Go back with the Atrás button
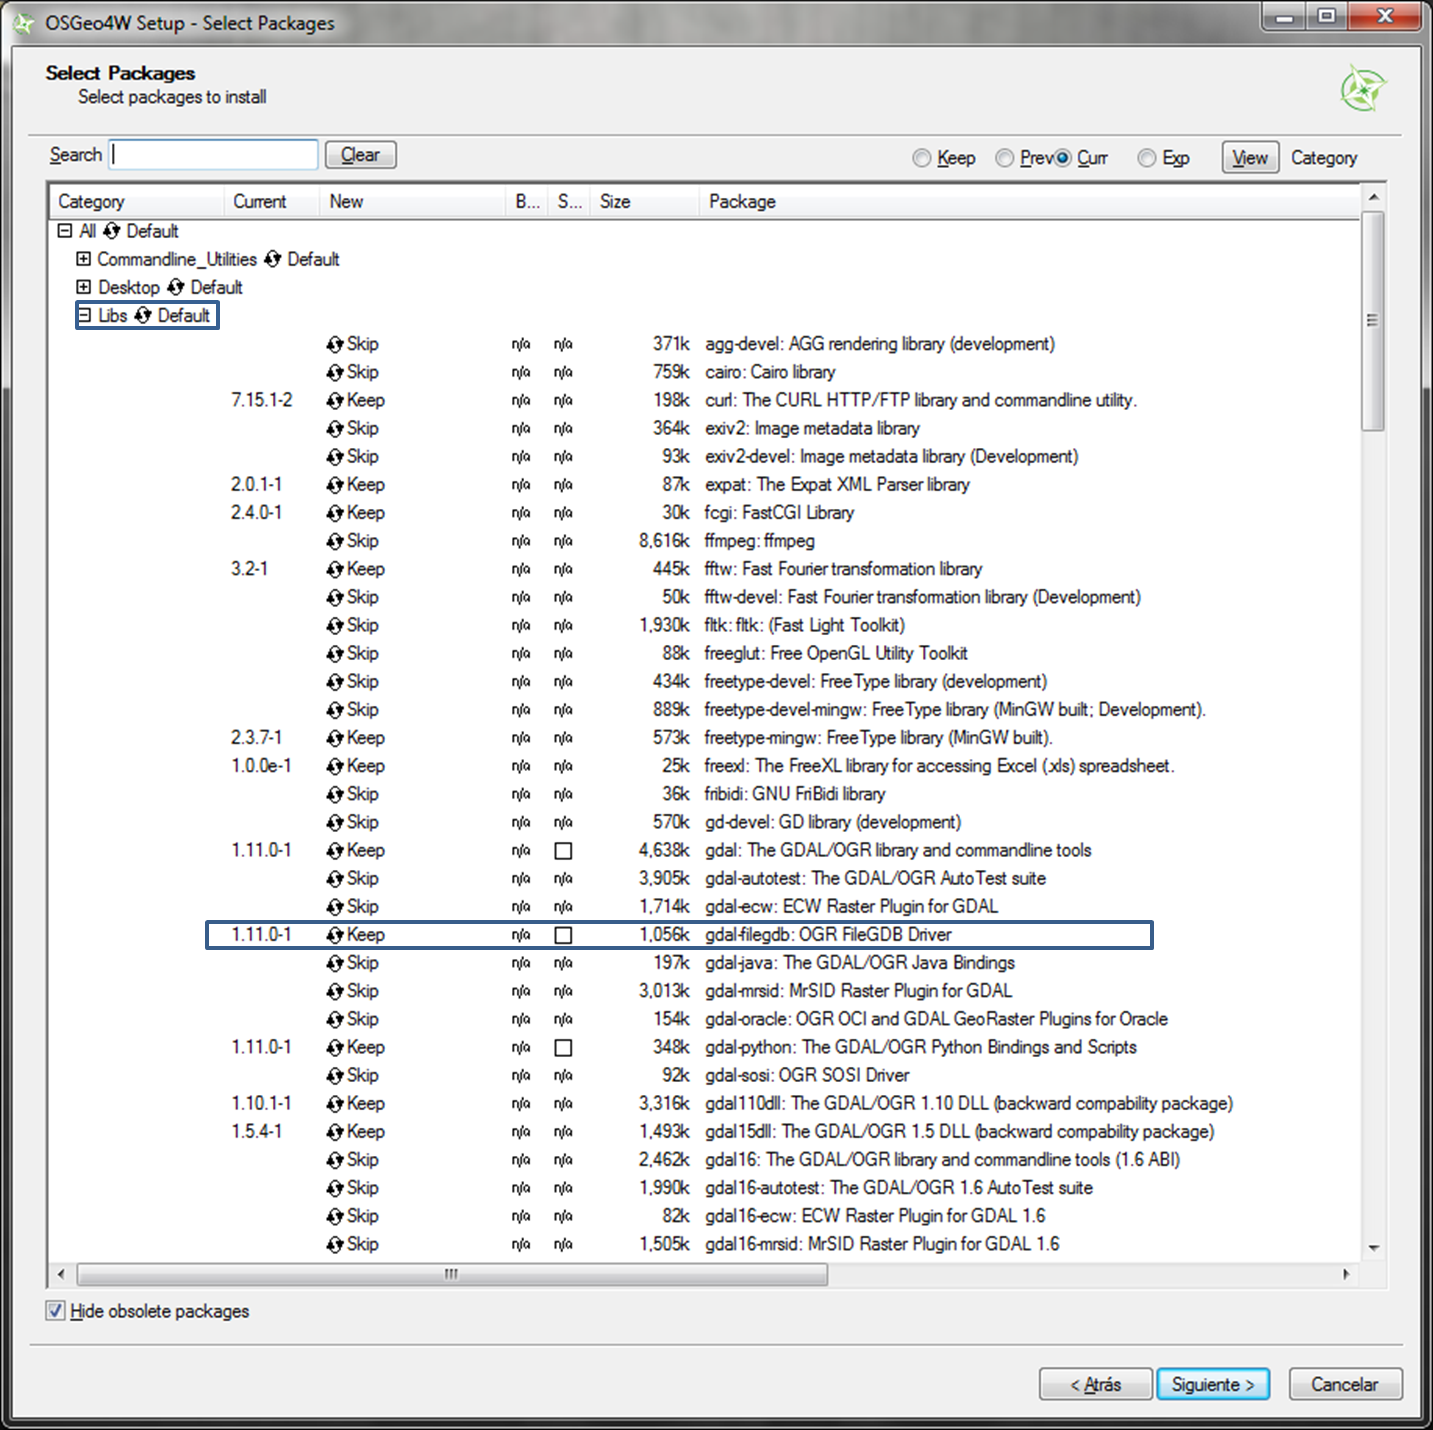Screen dimensions: 1433x1430 point(1095,1384)
